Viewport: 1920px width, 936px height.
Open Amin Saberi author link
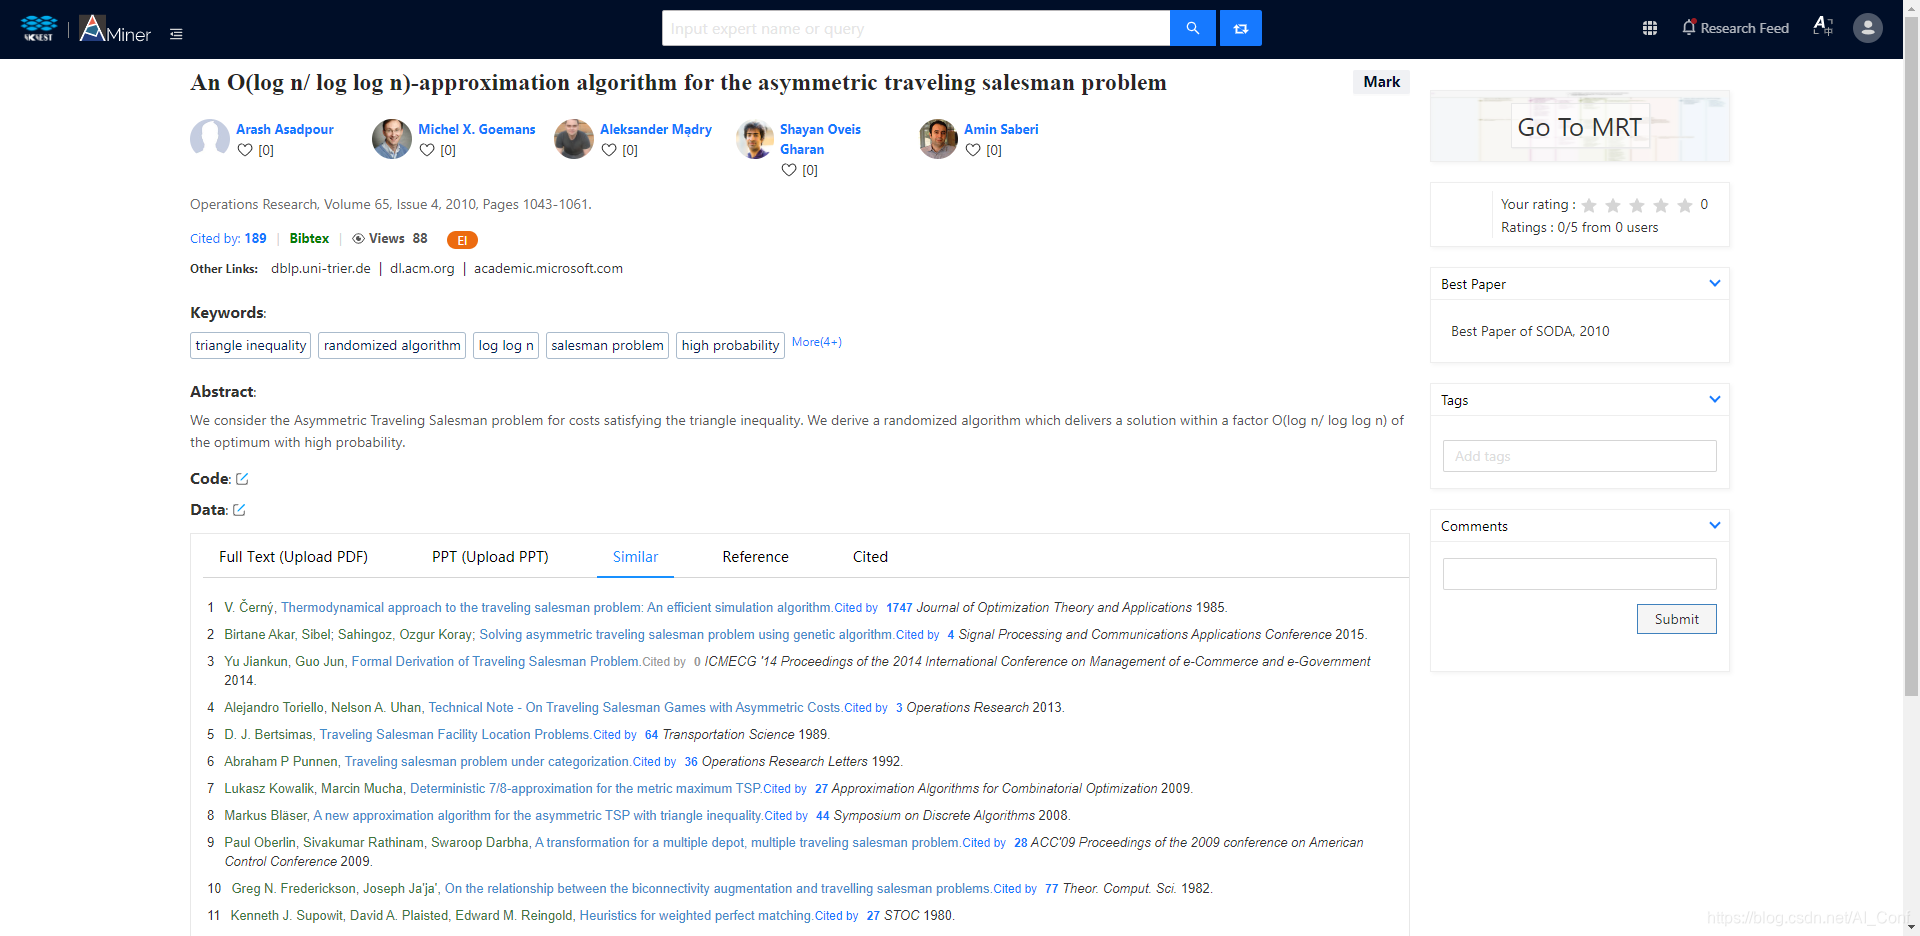1001,130
